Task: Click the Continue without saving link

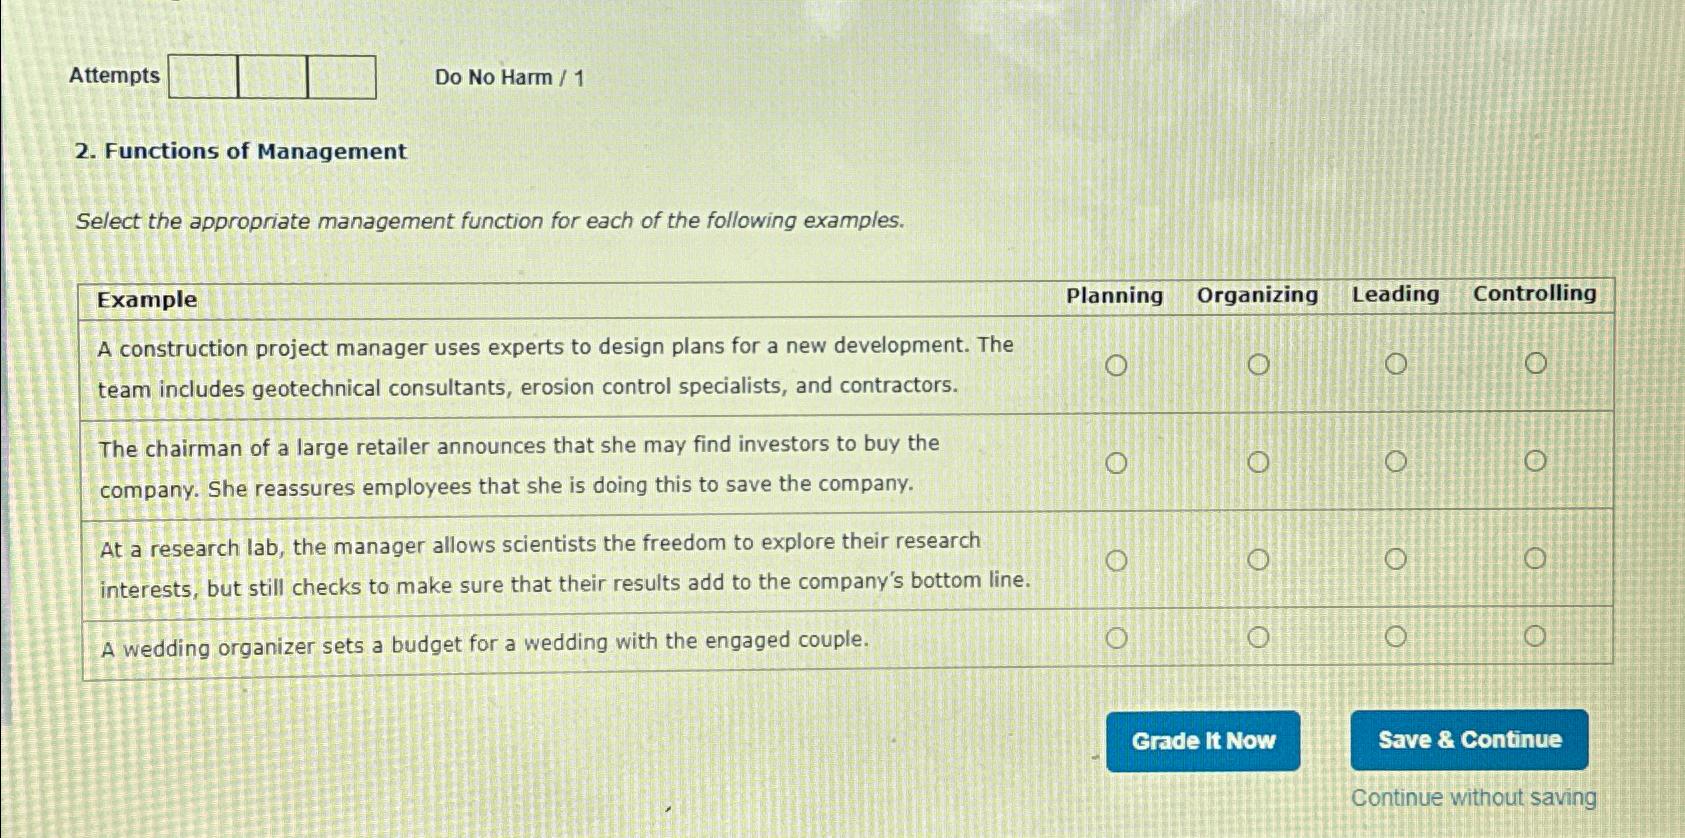Action: pos(1473,797)
